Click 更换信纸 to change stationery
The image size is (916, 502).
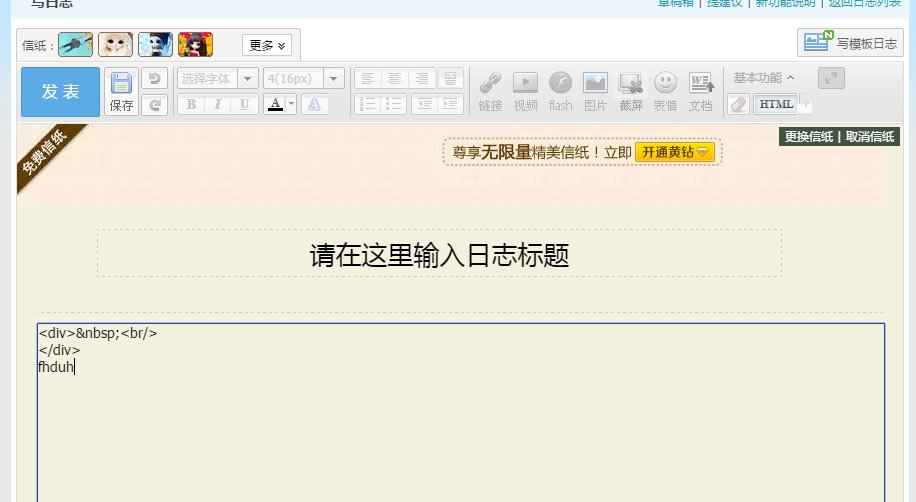[809, 137]
